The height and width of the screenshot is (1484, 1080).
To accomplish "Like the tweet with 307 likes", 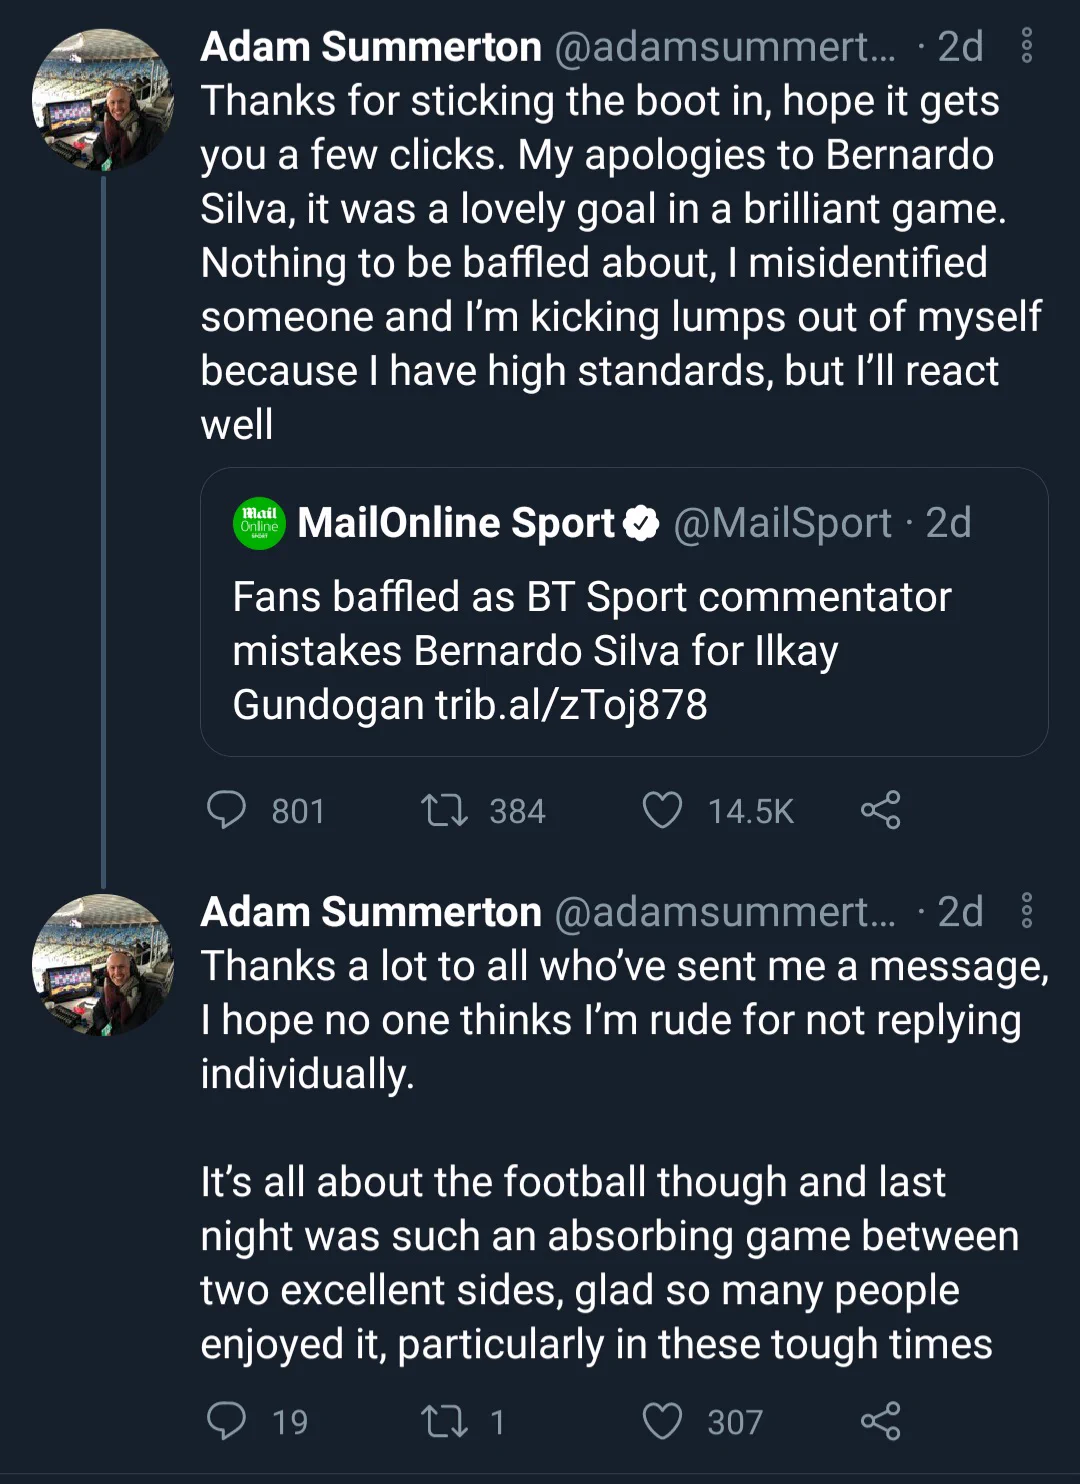I will click(x=662, y=1421).
